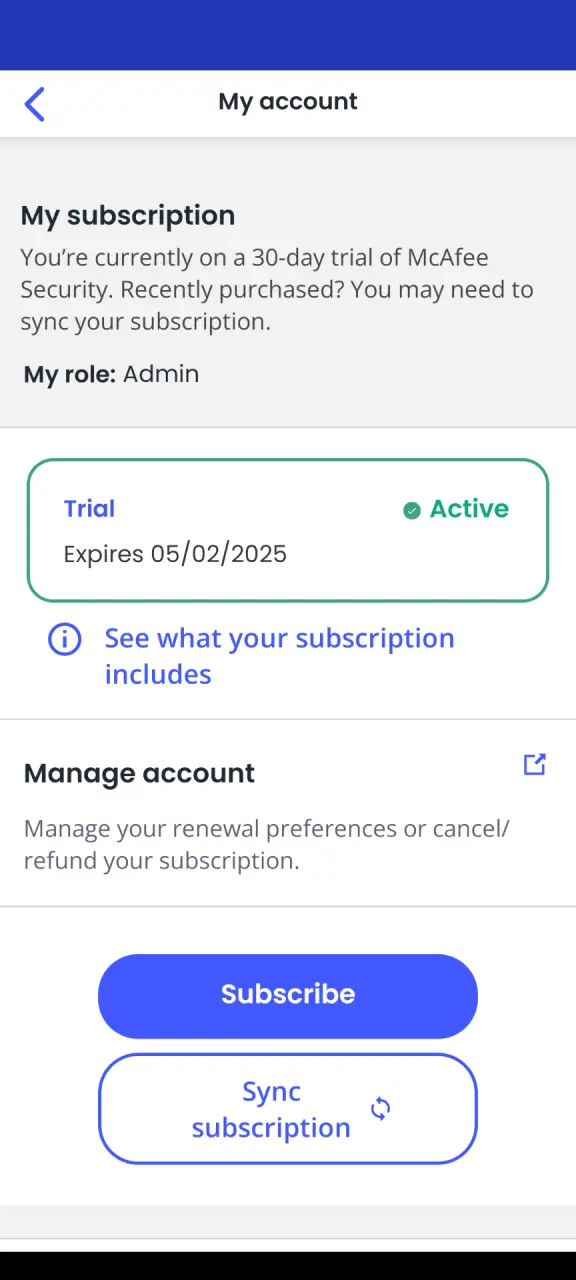The height and width of the screenshot is (1280, 576).
Task: Tap the My role: Admin line
Action: click(x=111, y=375)
